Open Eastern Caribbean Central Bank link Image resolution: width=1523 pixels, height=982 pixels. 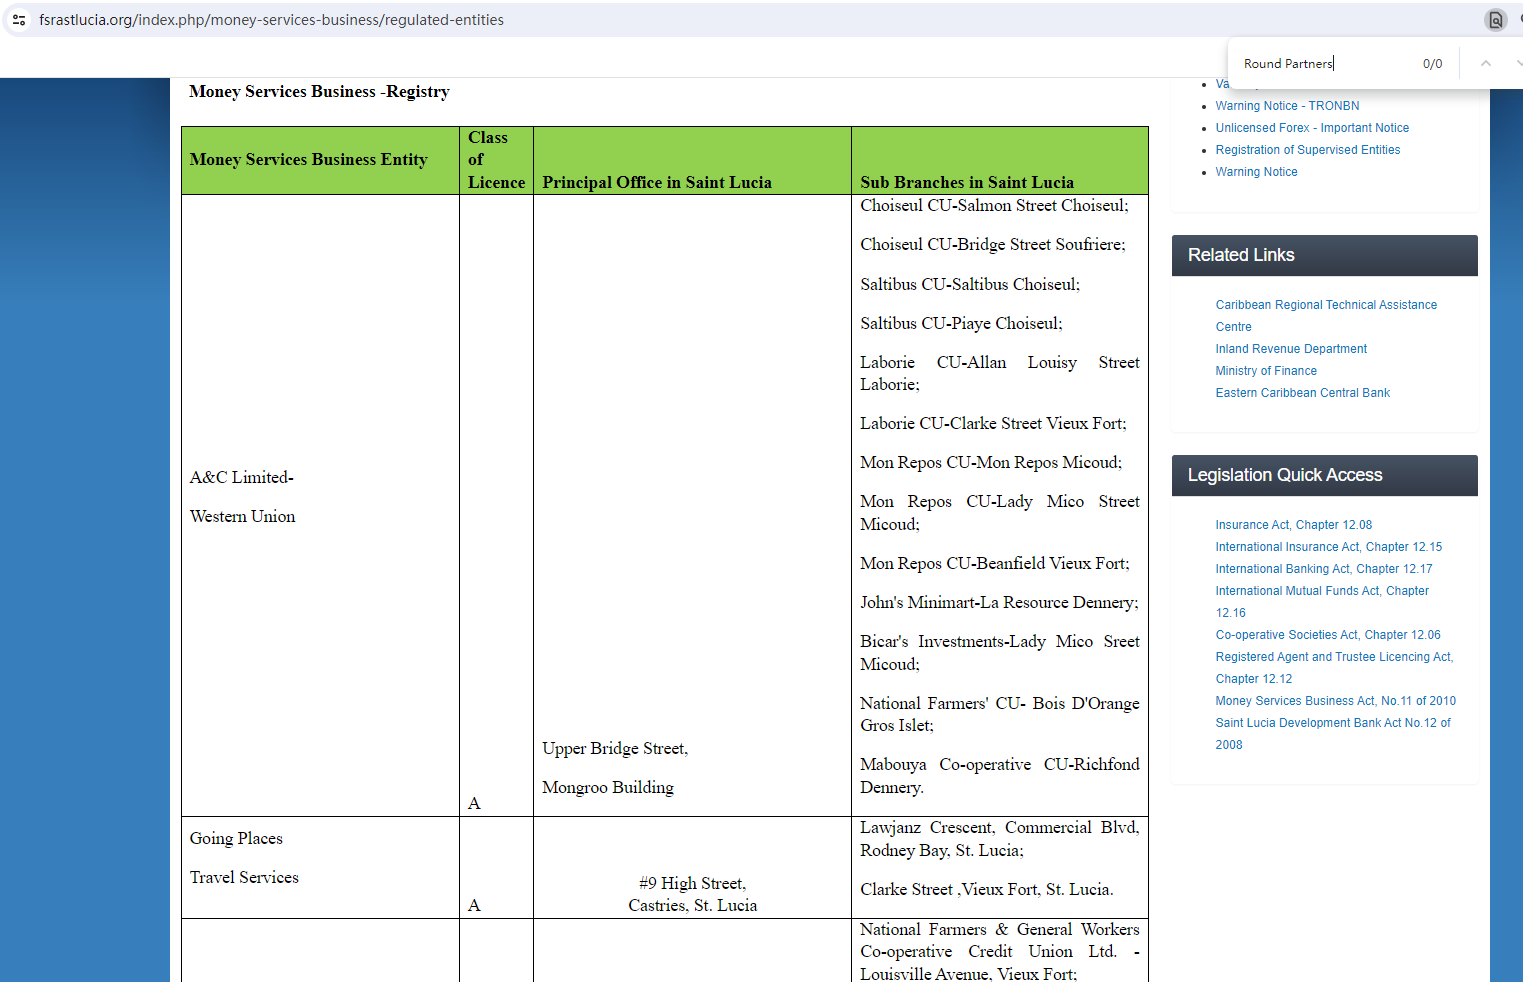tap(1302, 393)
